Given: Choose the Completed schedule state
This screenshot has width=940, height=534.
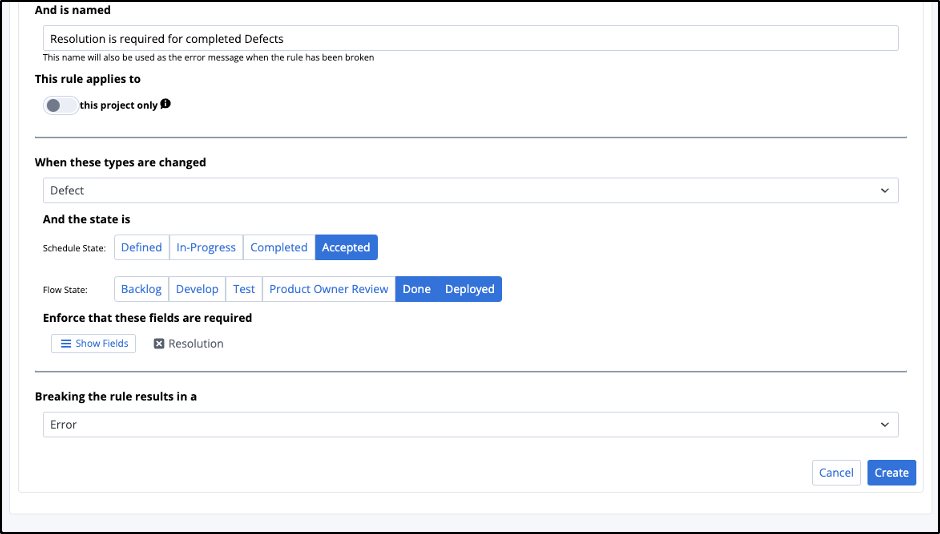Looking at the screenshot, I should coord(279,248).
